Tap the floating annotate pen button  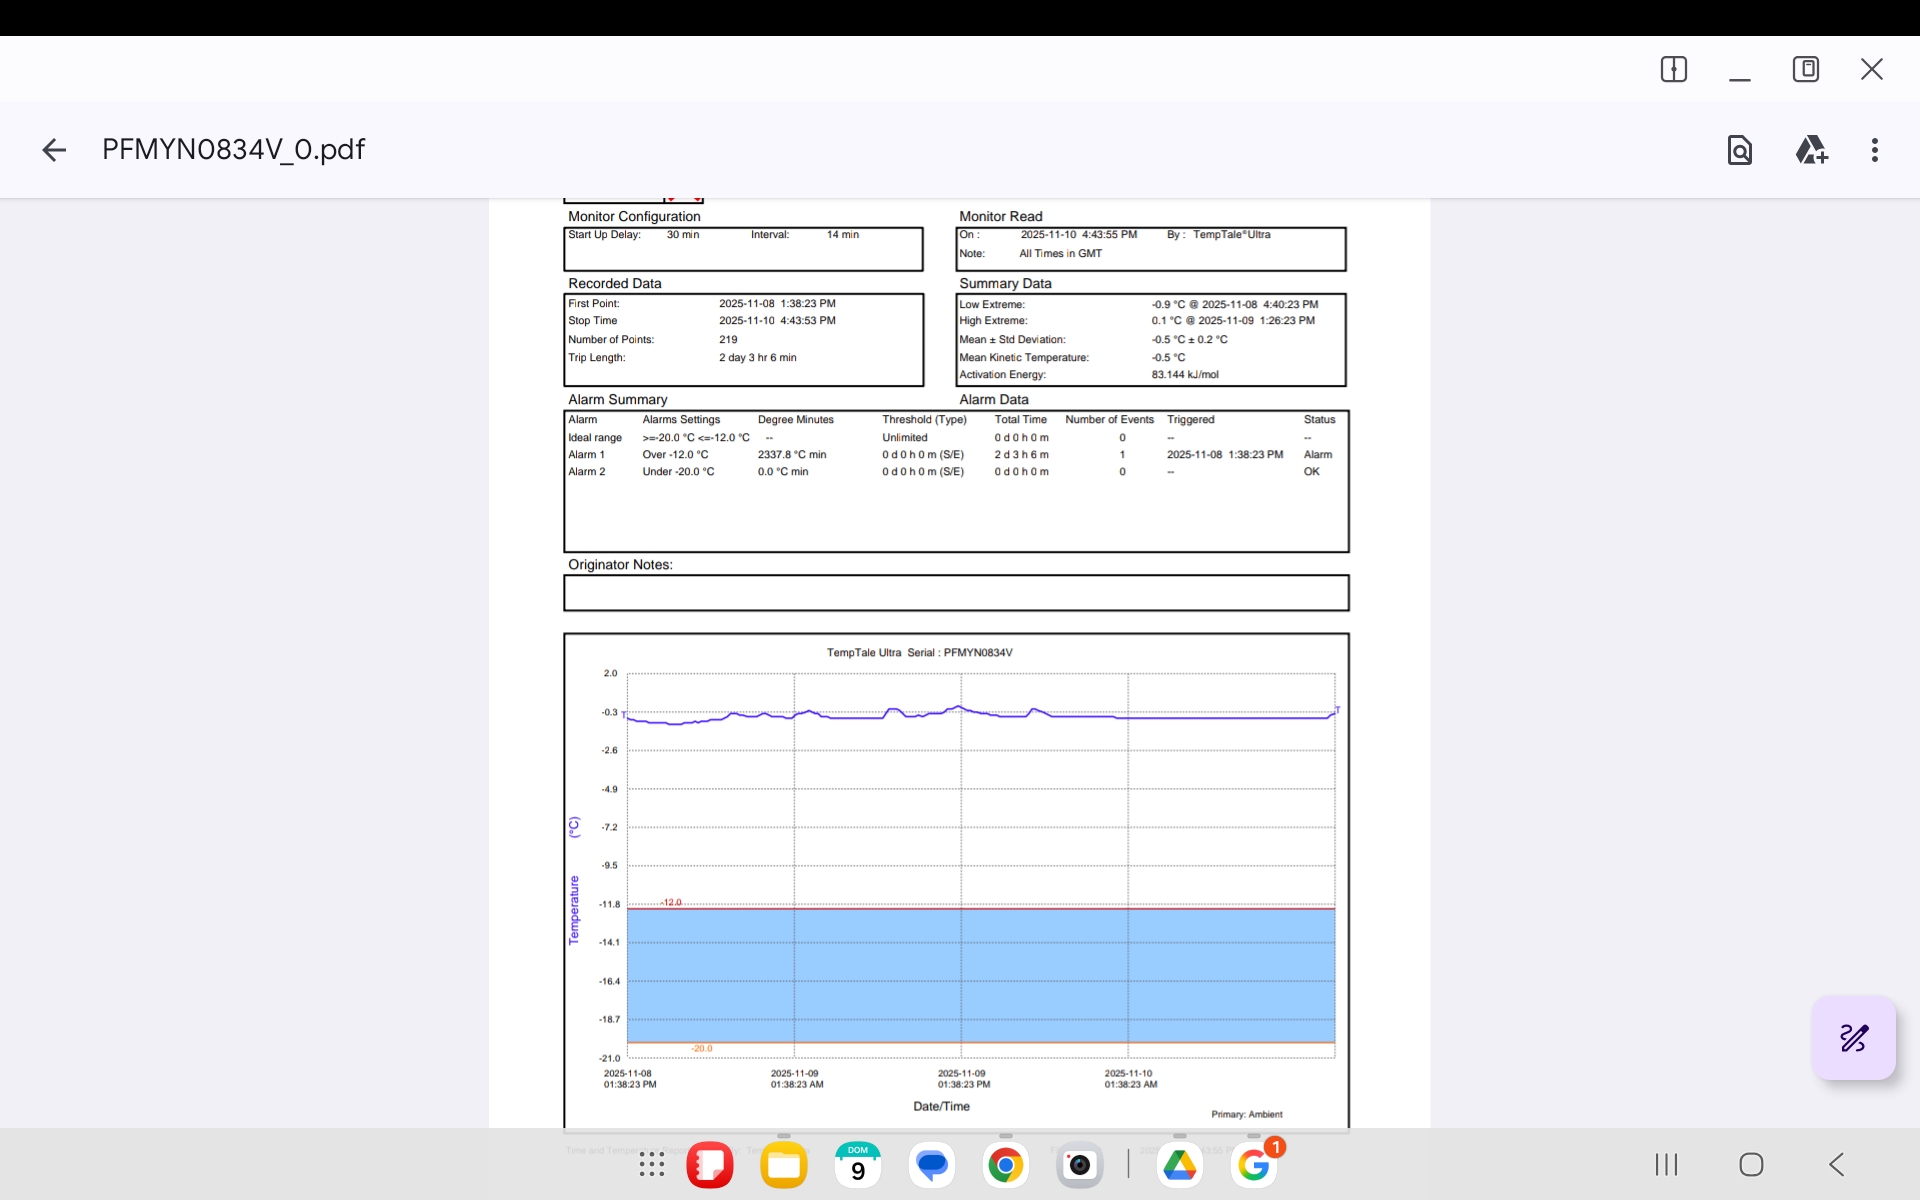pyautogui.click(x=1853, y=1038)
